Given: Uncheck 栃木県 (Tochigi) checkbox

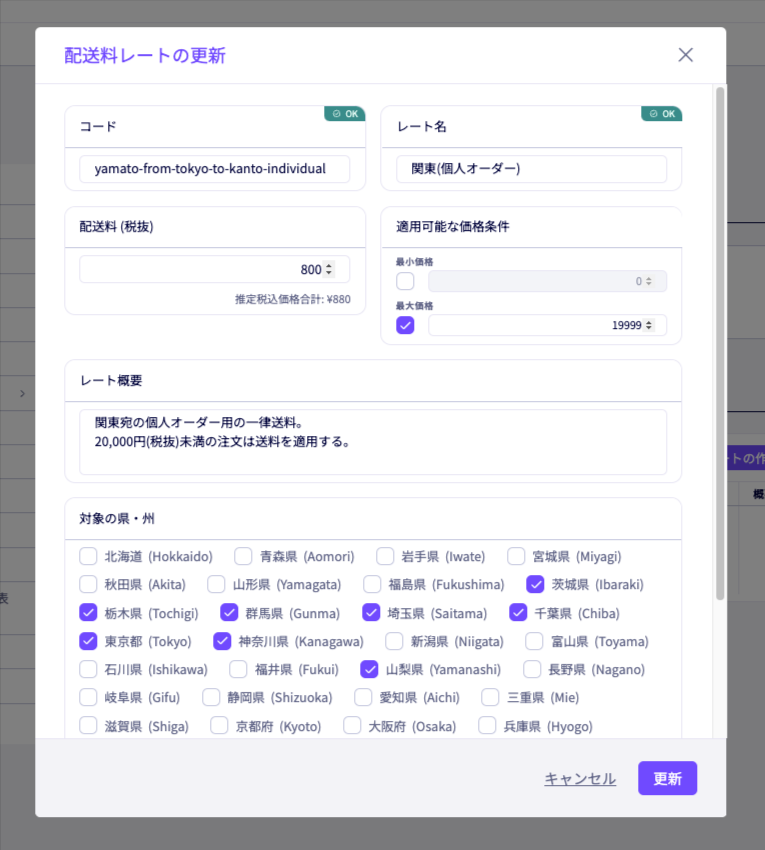Looking at the screenshot, I should click(88, 613).
